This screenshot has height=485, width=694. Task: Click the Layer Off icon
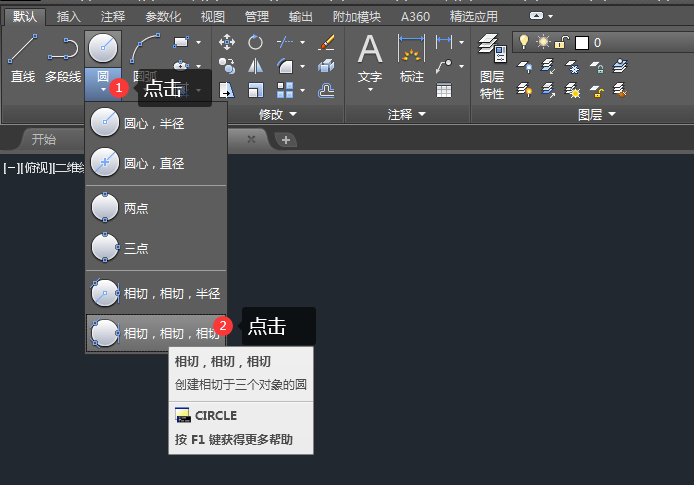point(525,67)
